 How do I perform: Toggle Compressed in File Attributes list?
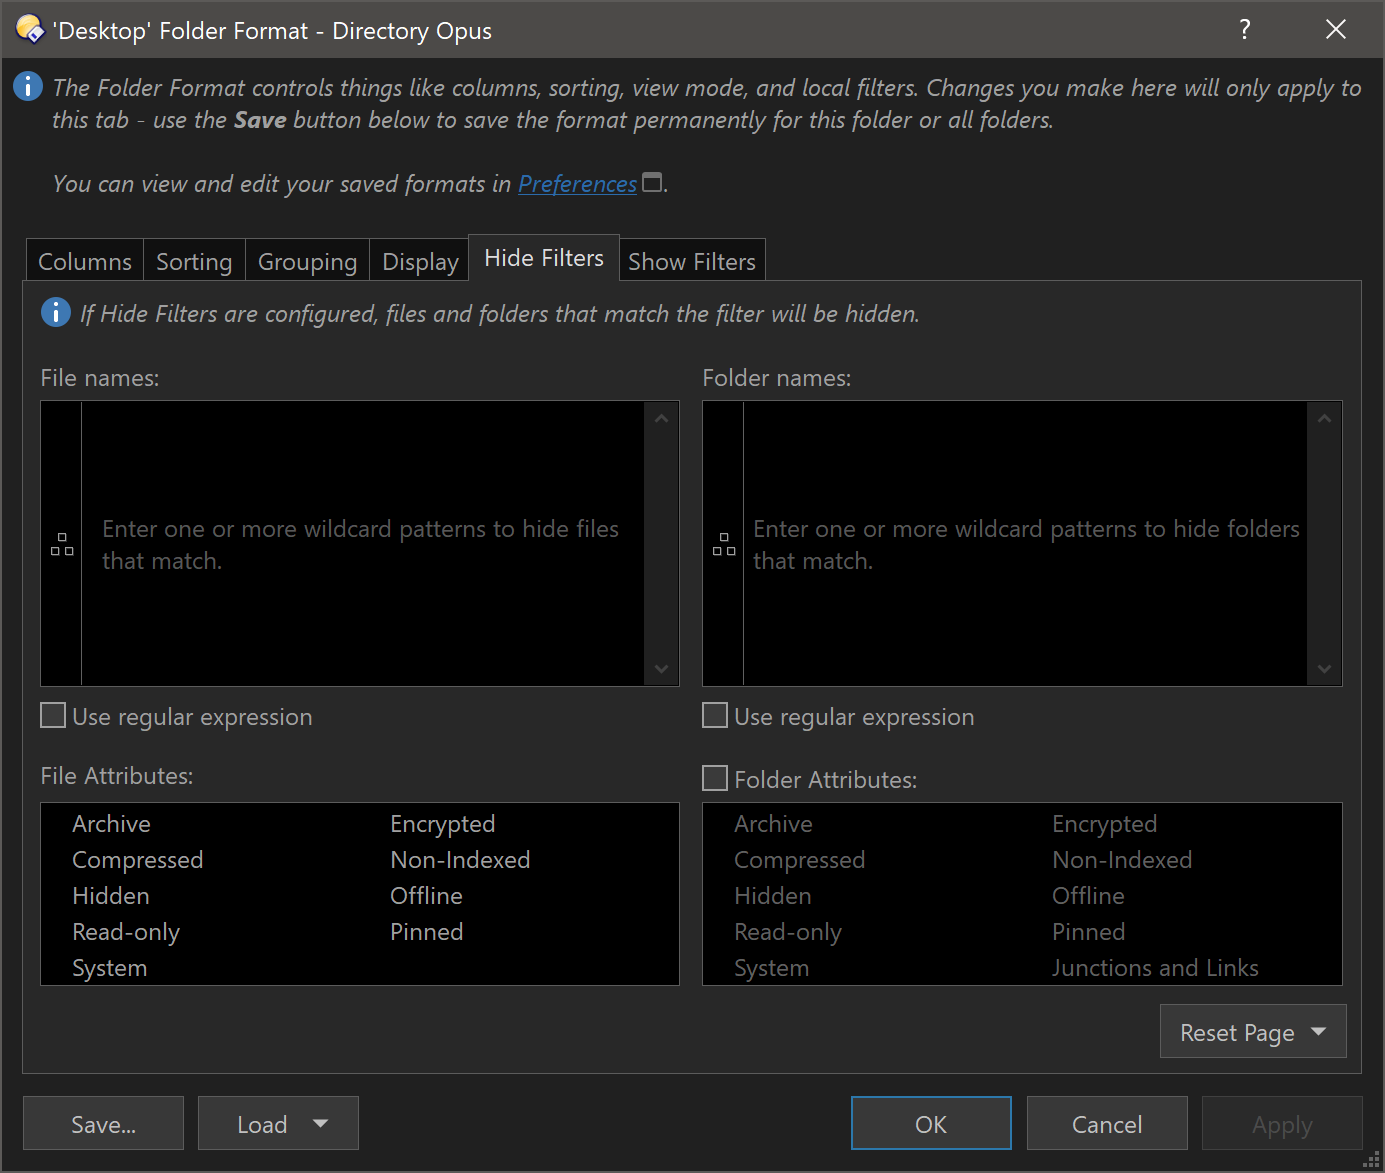137,860
